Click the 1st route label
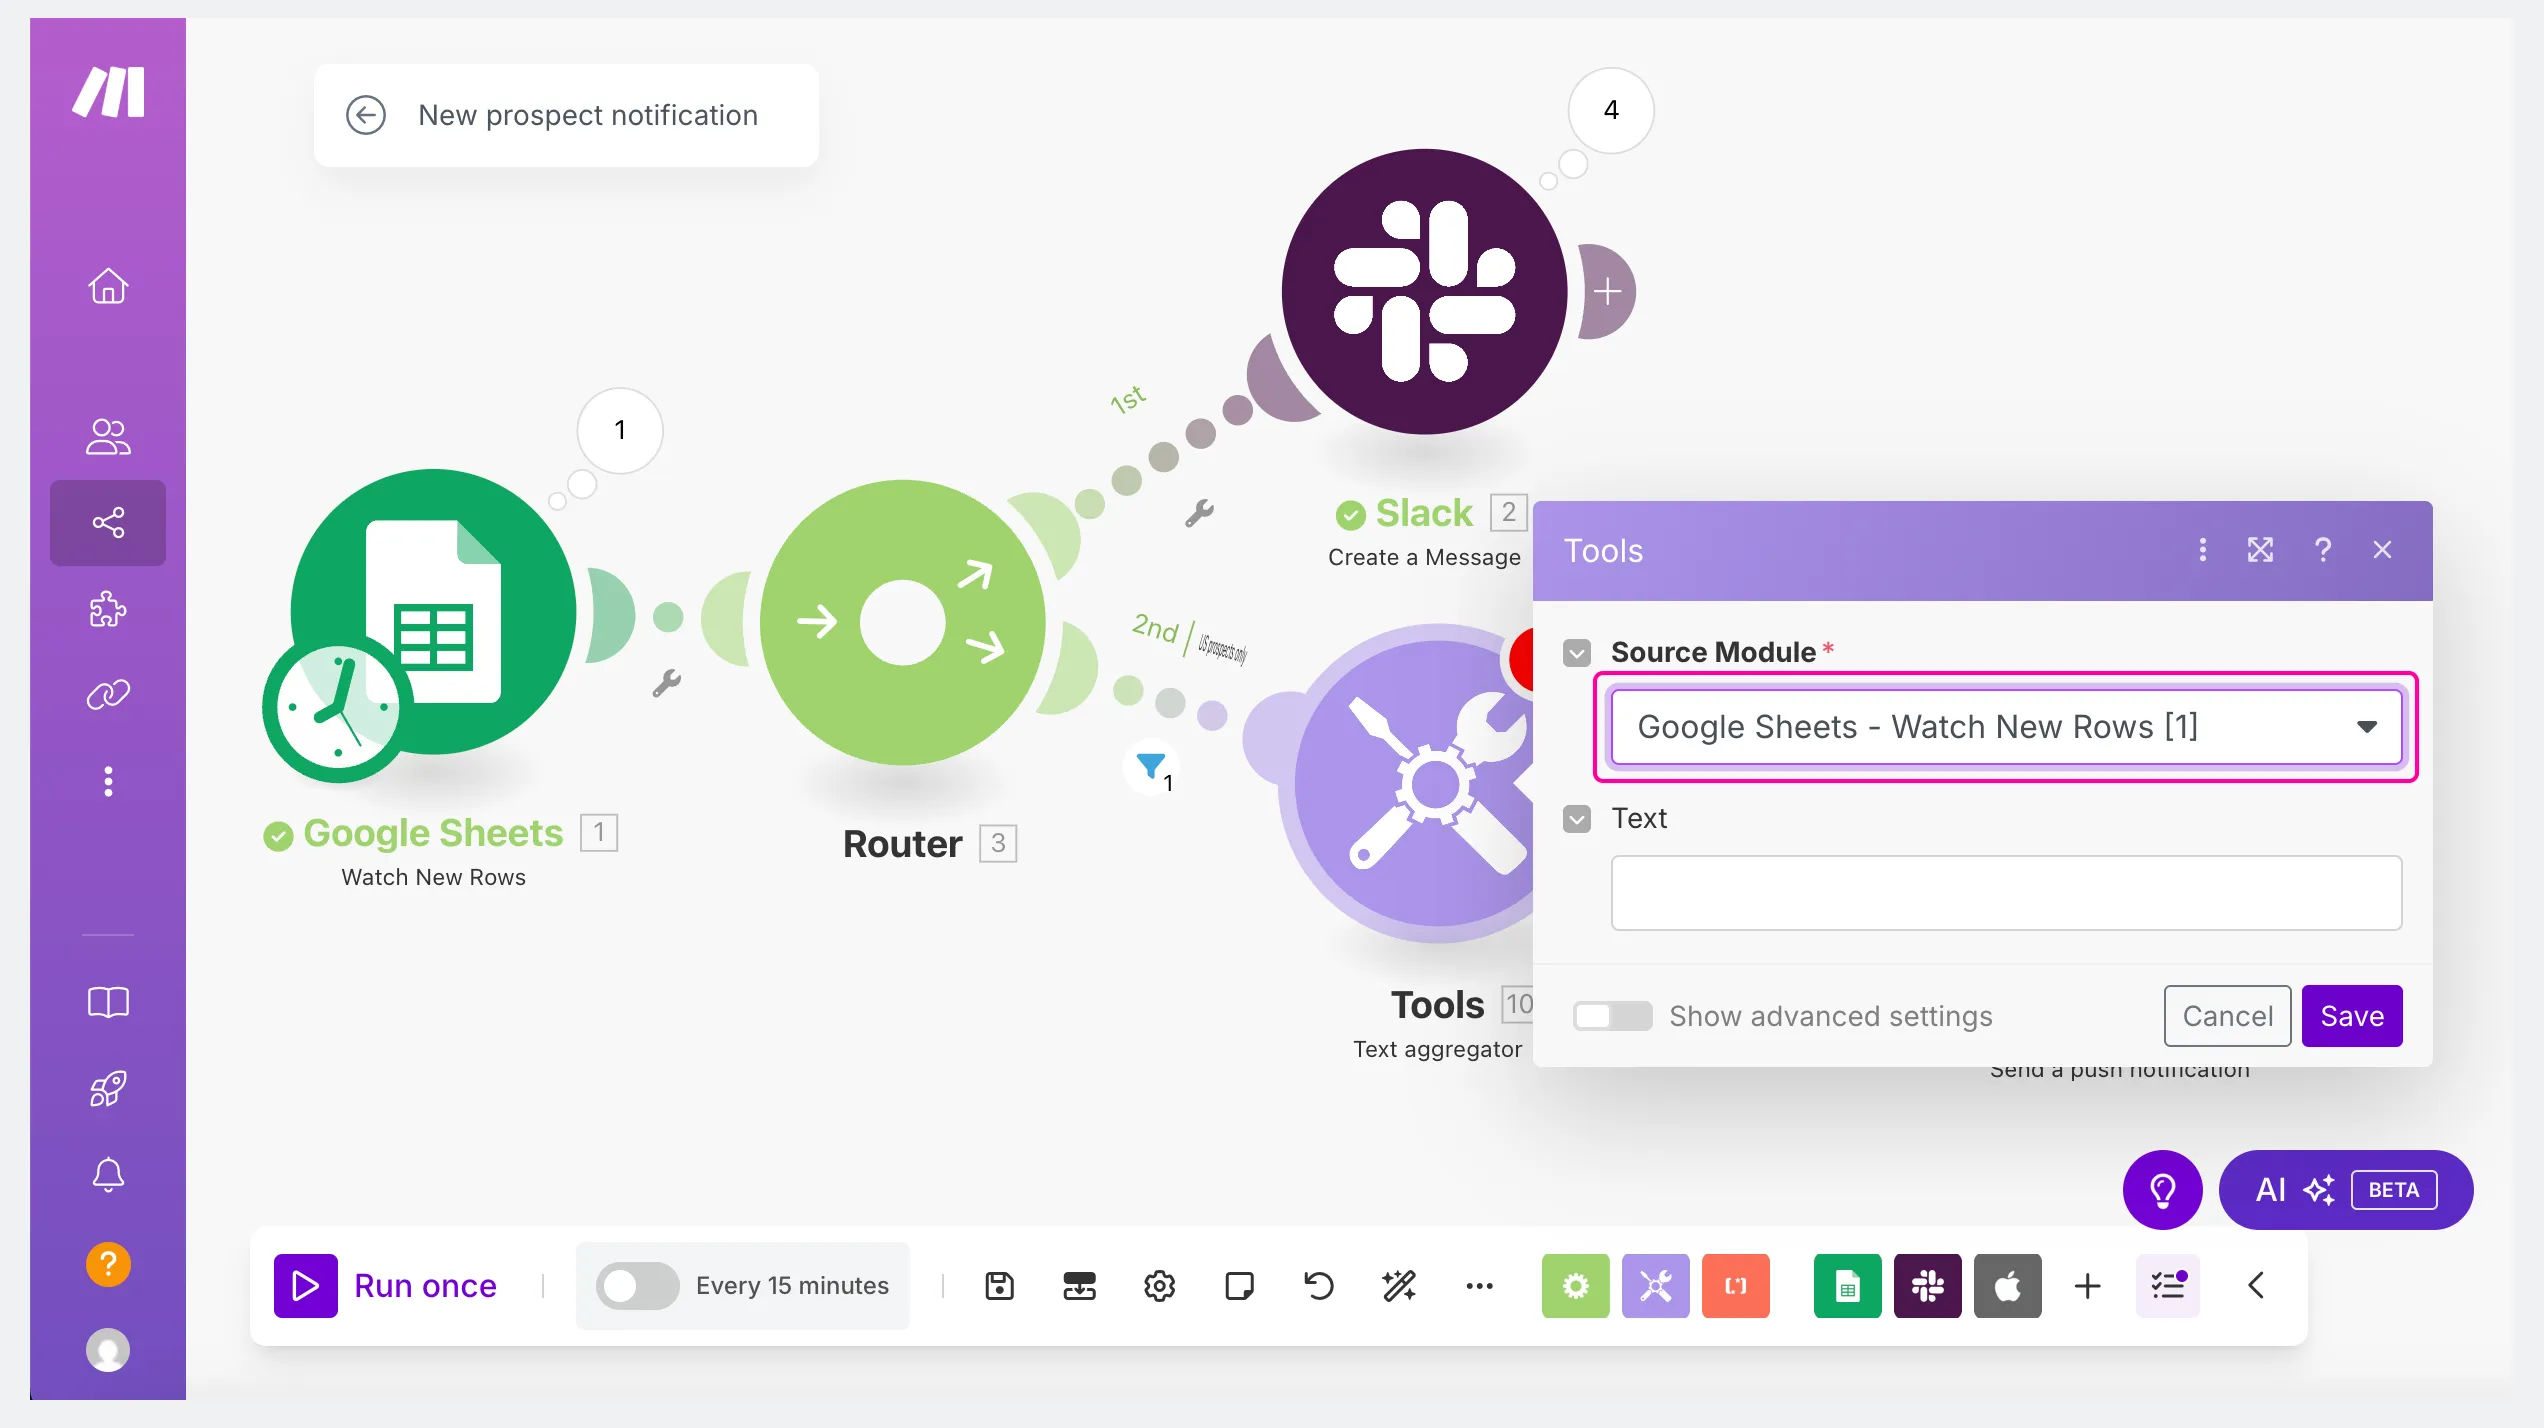The height and width of the screenshot is (1428, 2544). [1127, 398]
